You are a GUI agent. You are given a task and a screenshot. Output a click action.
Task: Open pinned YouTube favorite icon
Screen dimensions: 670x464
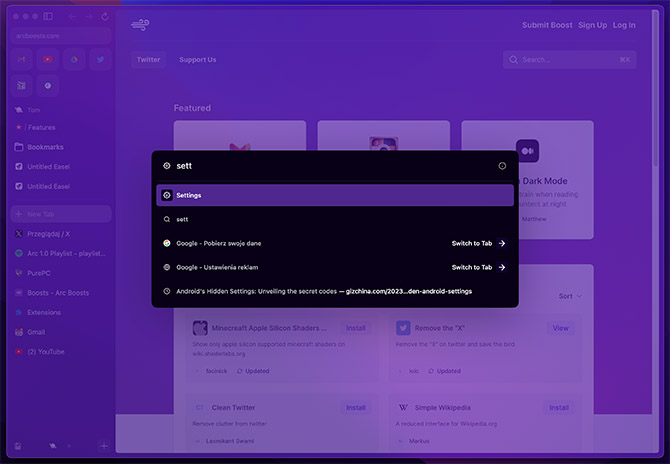48,59
